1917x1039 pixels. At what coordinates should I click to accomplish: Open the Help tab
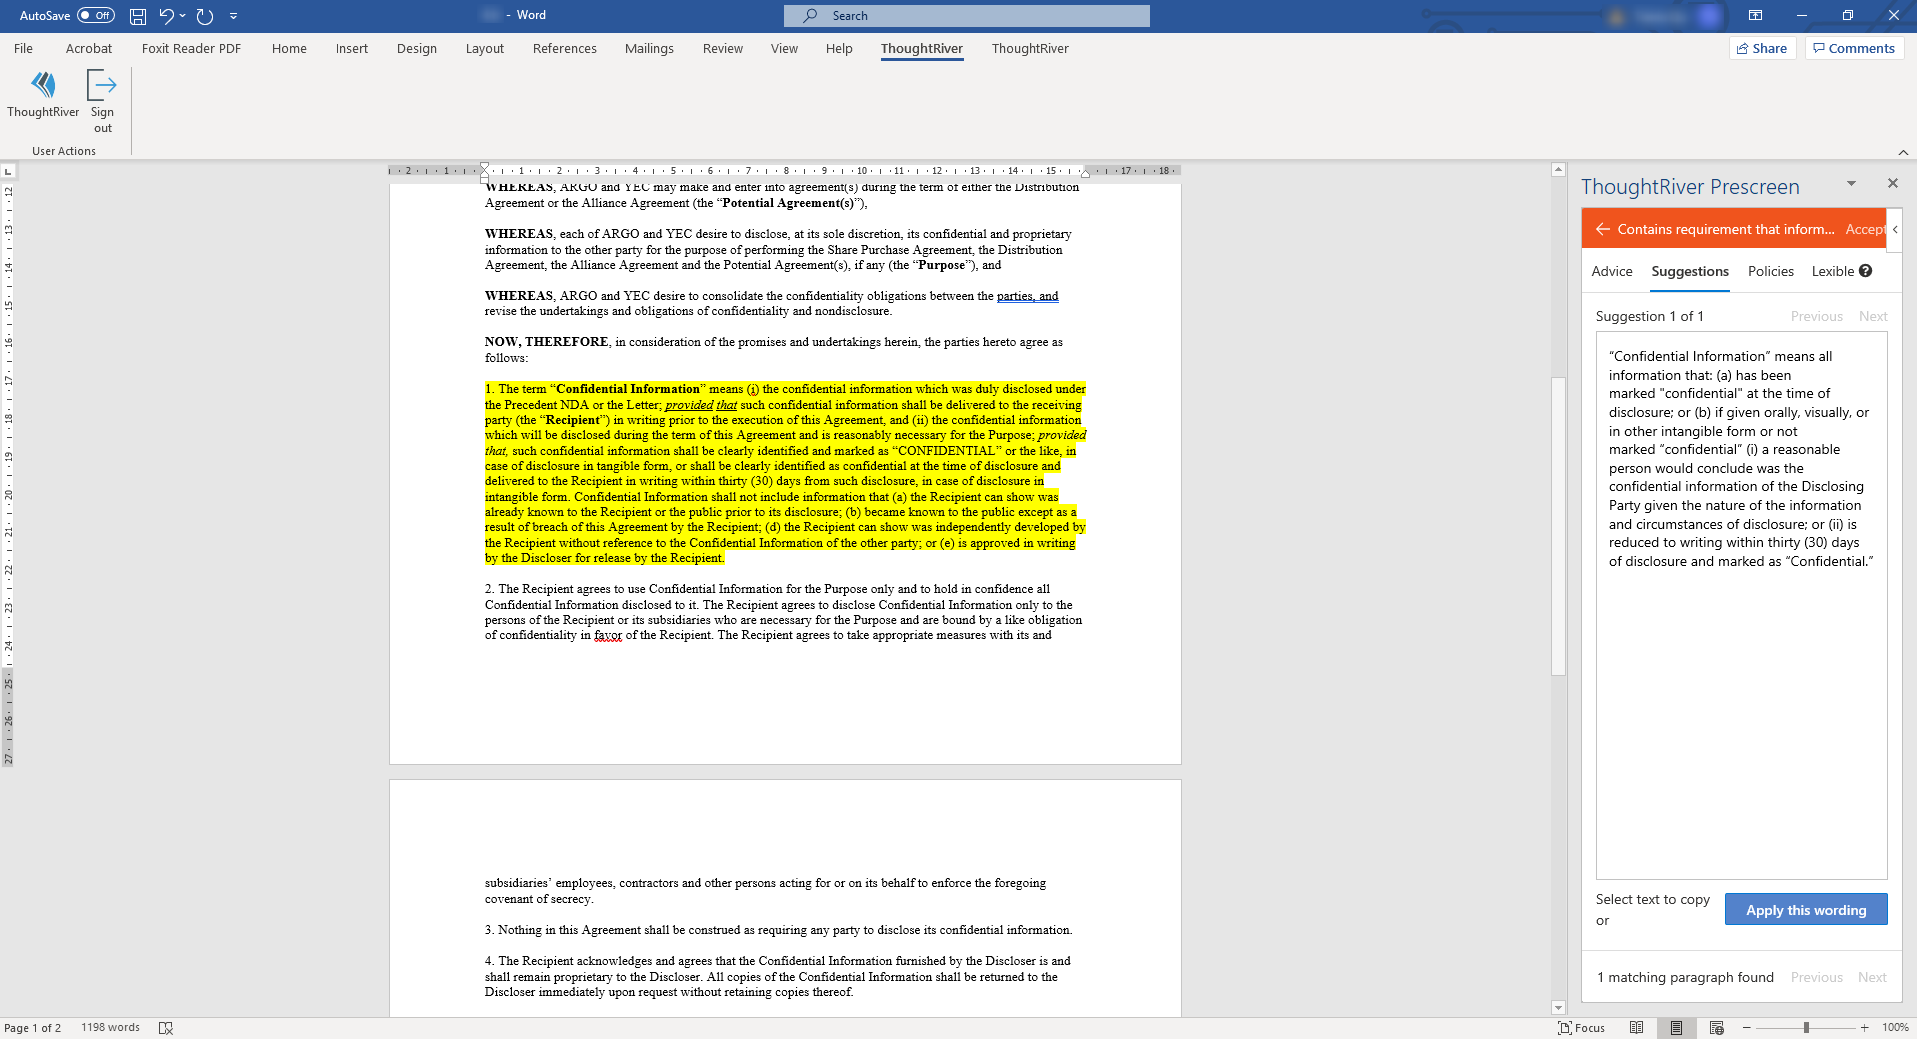coord(839,48)
